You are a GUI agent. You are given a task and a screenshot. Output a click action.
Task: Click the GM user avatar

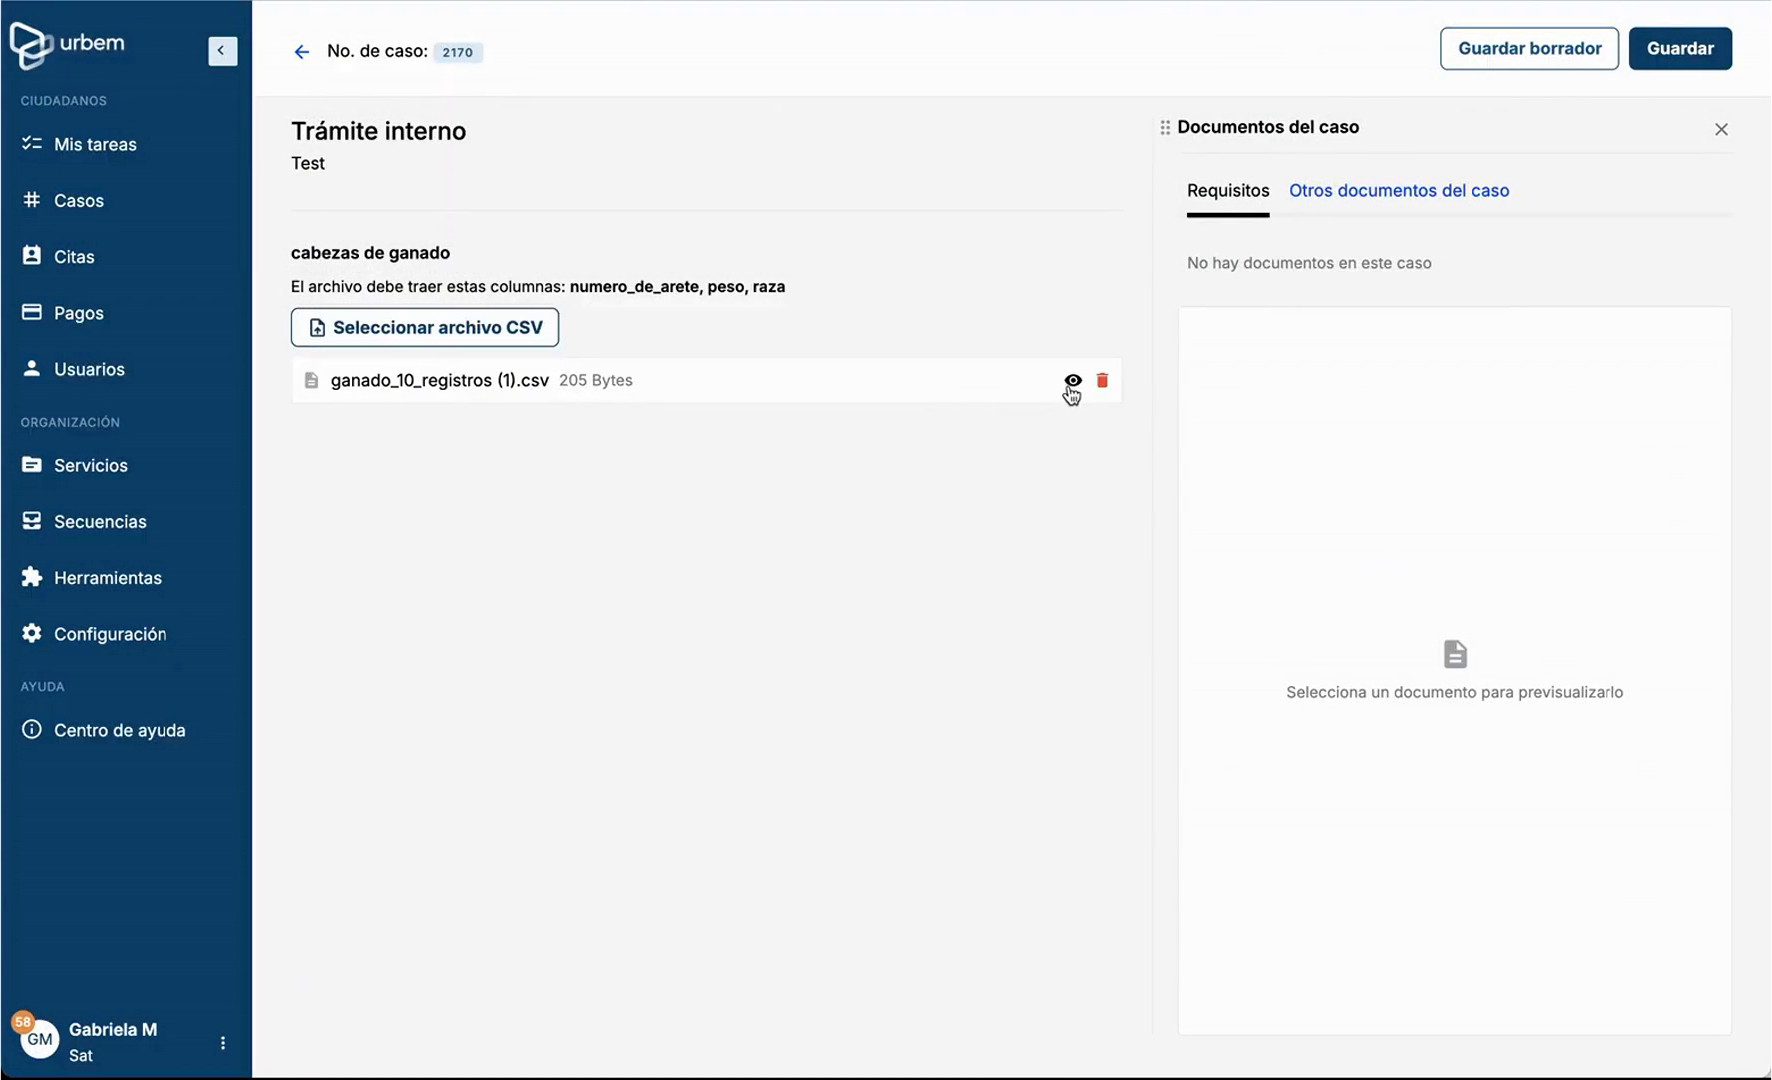[x=39, y=1039]
